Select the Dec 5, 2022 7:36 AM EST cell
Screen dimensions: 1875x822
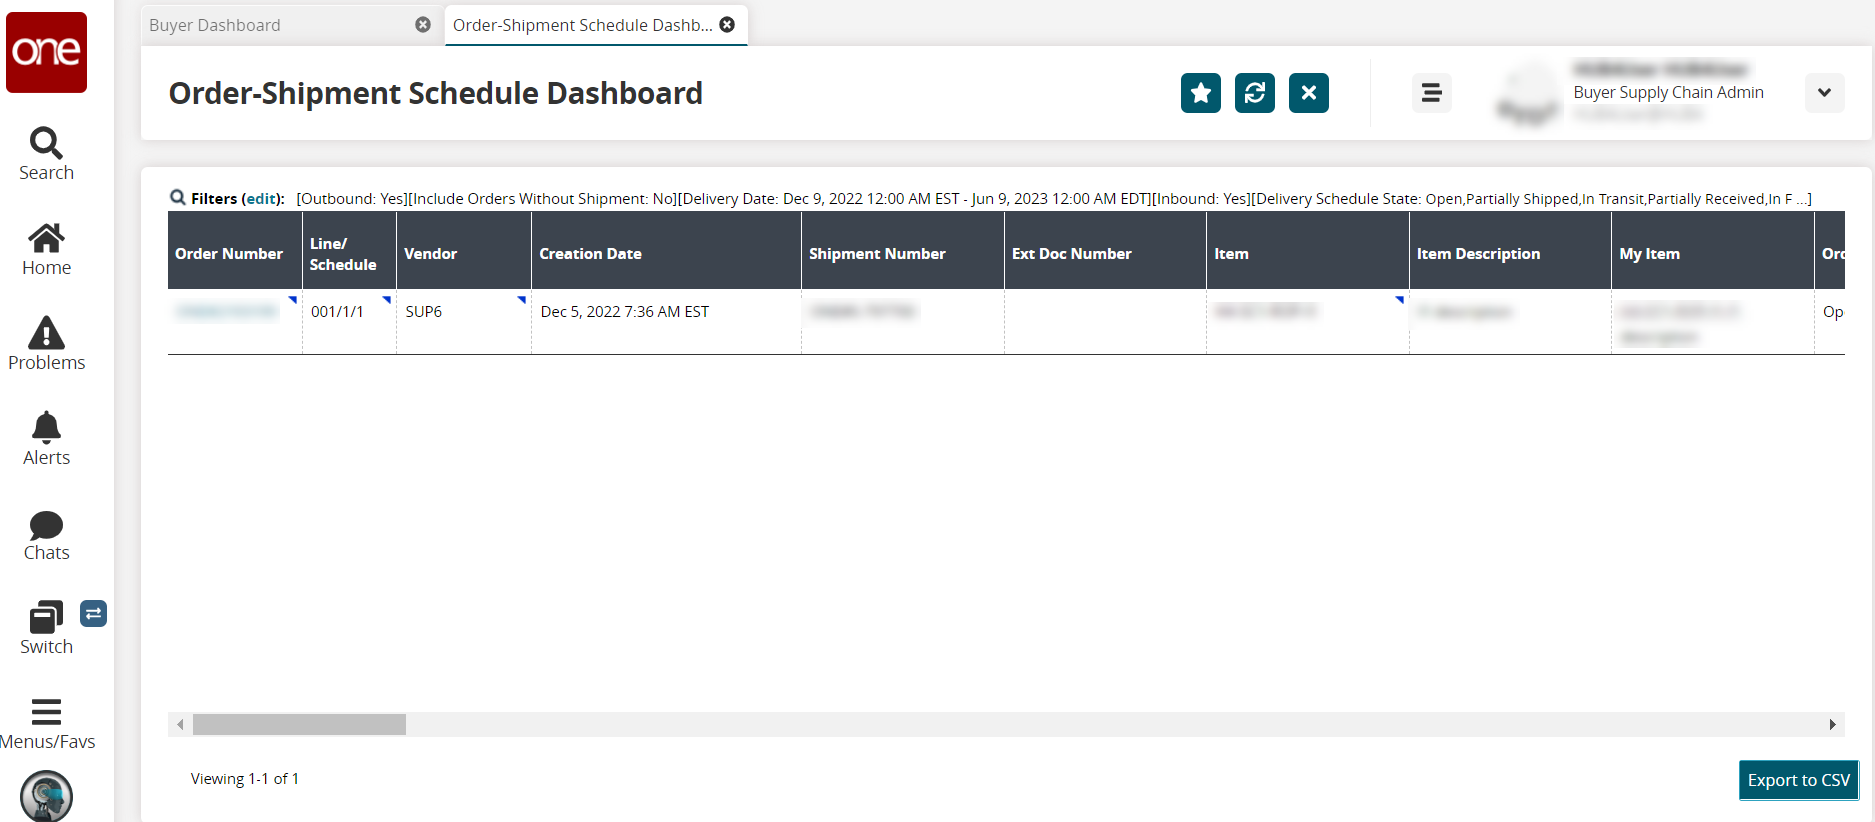click(666, 322)
